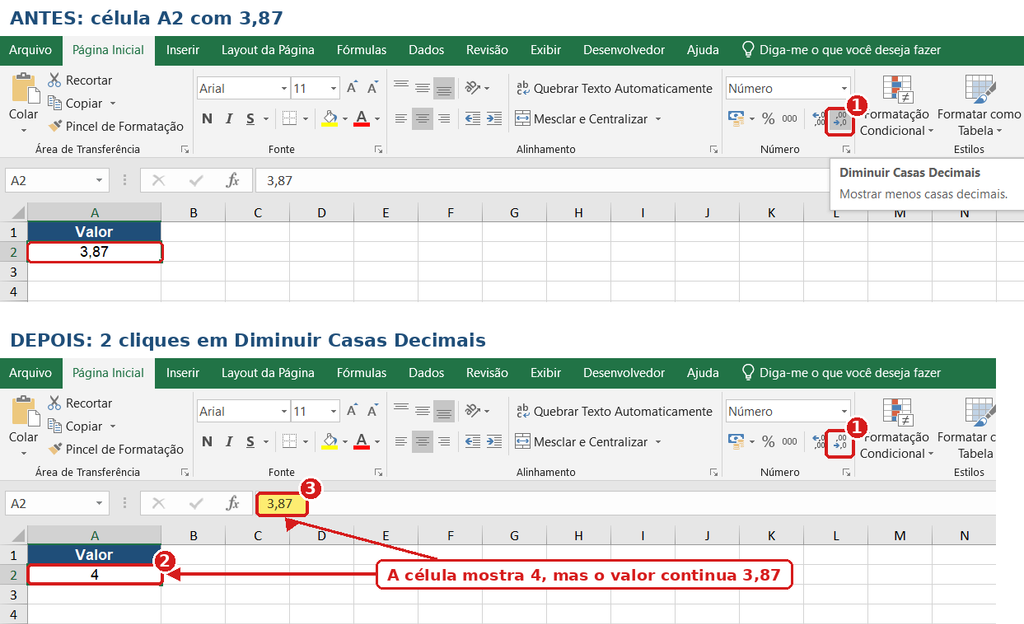1024x624 pixels.
Task: Open the Inserir tab in the ANTES ribbon
Action: (183, 50)
